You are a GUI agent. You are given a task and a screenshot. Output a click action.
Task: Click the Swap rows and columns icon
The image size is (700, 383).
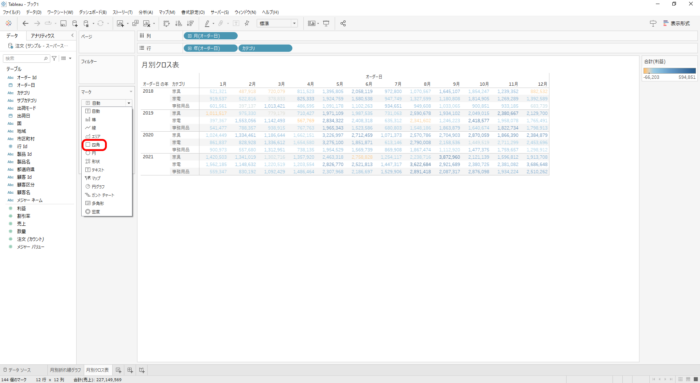(x=167, y=23)
